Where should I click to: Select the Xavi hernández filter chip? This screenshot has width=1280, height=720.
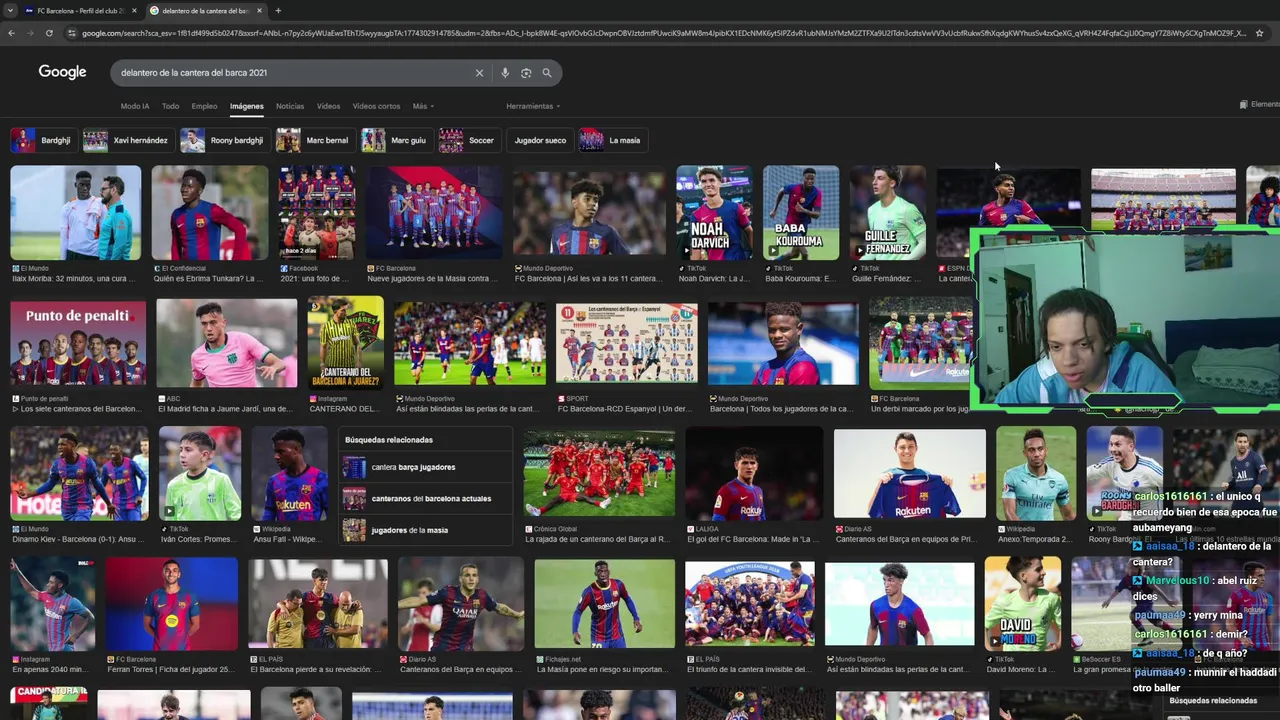point(129,140)
